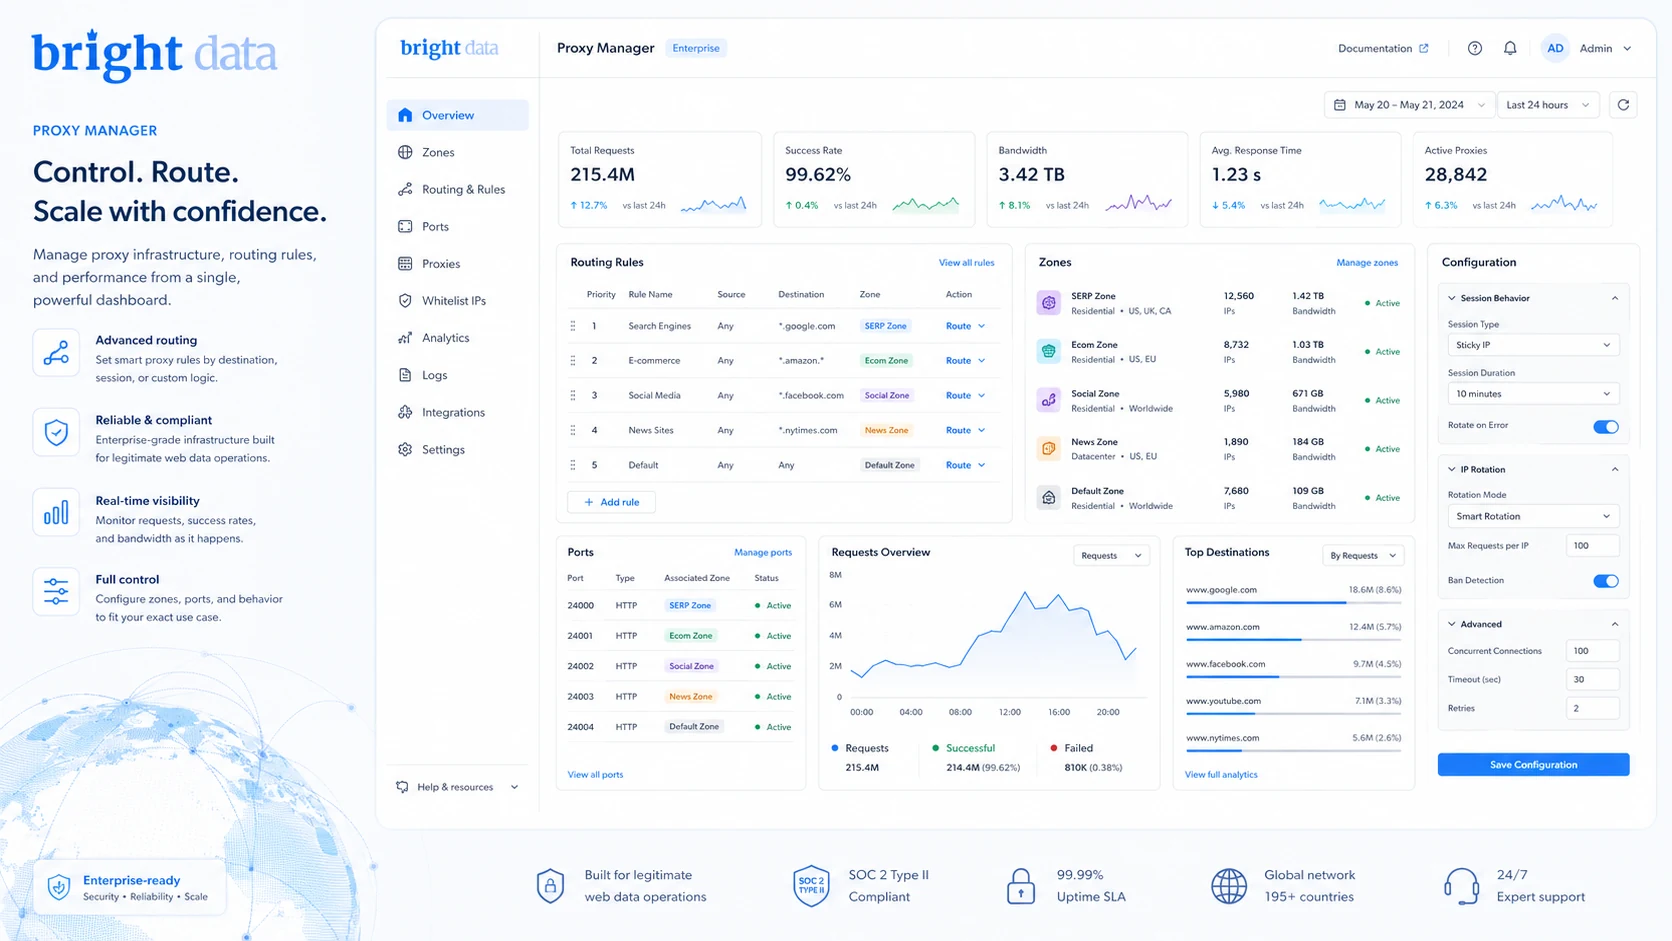Click the Max Requests per IP field
The width and height of the screenshot is (1672, 941).
click(1592, 546)
